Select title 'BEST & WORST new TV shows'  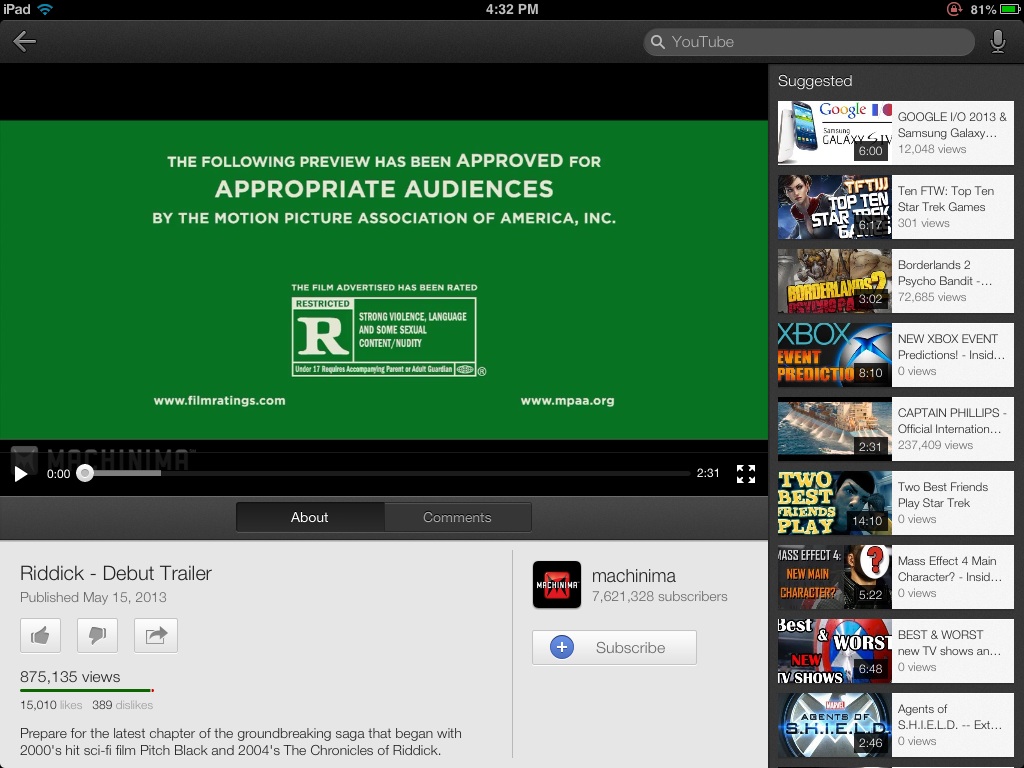pyautogui.click(x=949, y=643)
